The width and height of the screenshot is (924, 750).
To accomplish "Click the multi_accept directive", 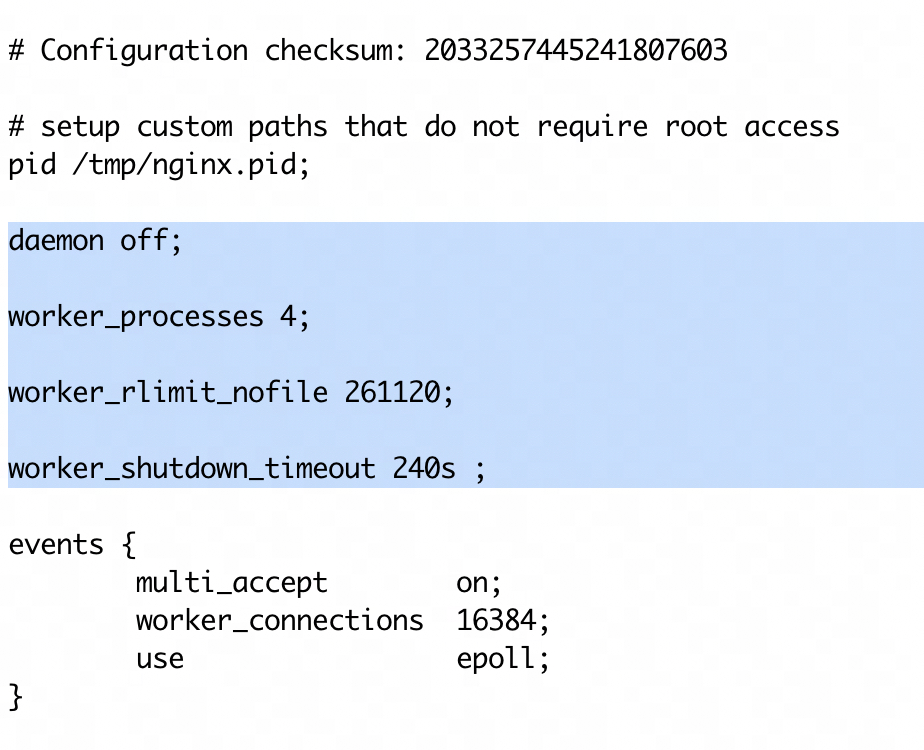I will coord(232,583).
